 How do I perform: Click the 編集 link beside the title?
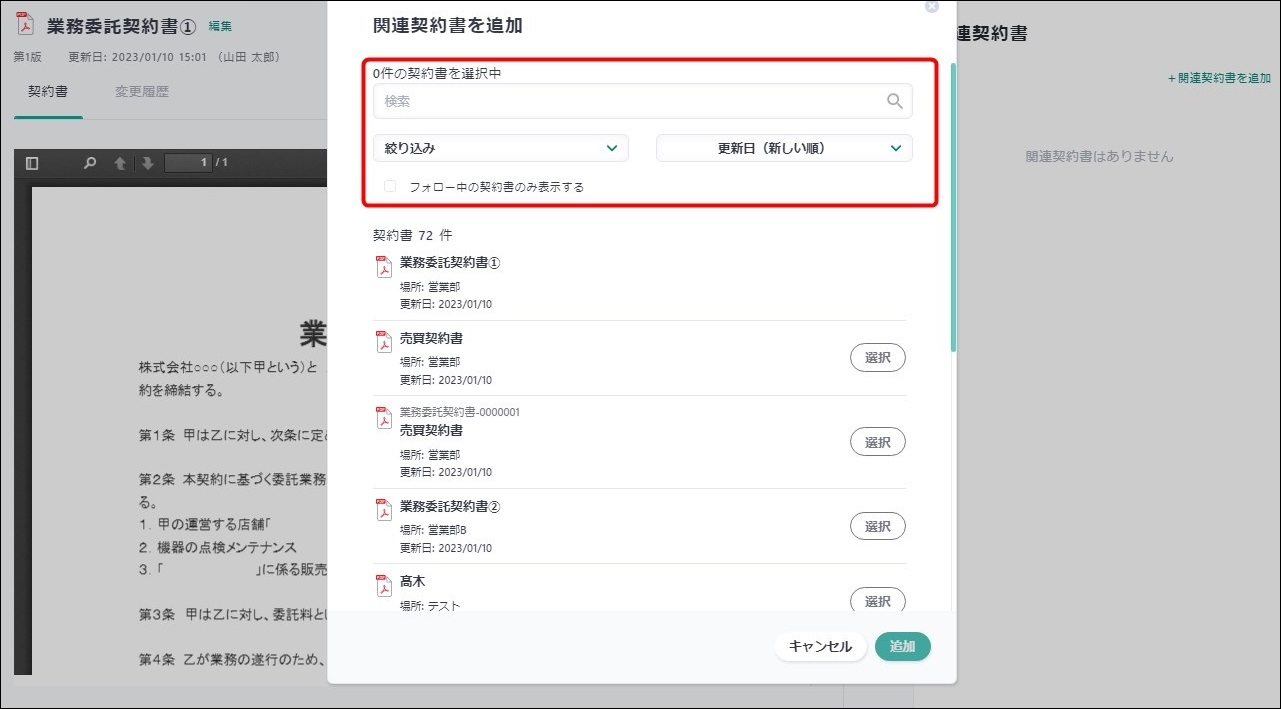tap(220, 26)
